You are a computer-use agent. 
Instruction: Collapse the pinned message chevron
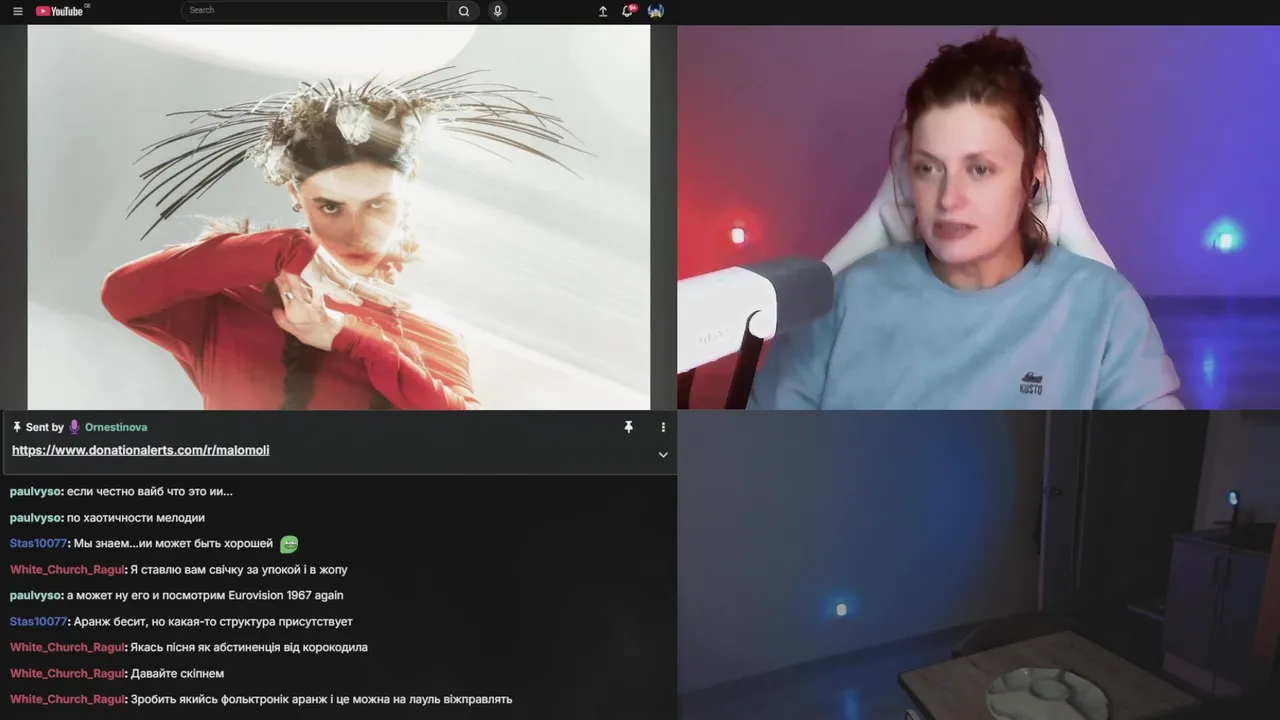click(662, 454)
